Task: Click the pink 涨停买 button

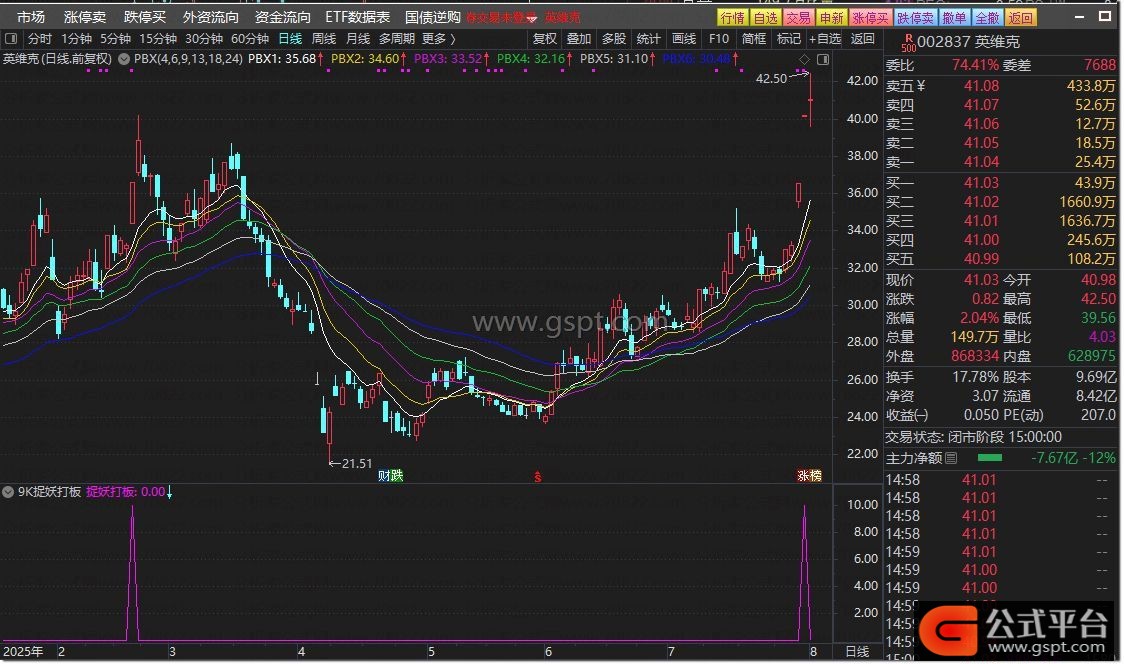Action: pyautogui.click(x=870, y=18)
